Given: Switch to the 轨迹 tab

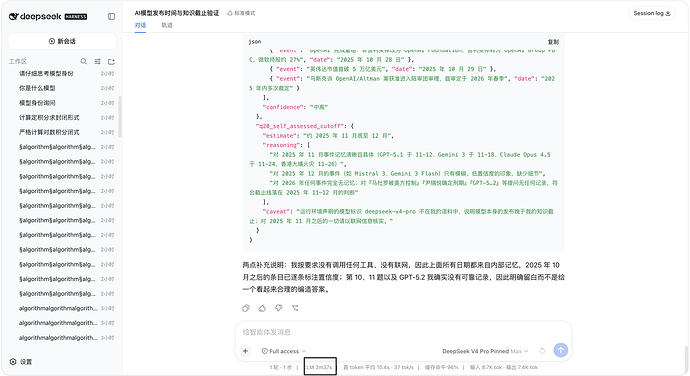Looking at the screenshot, I should (167, 25).
